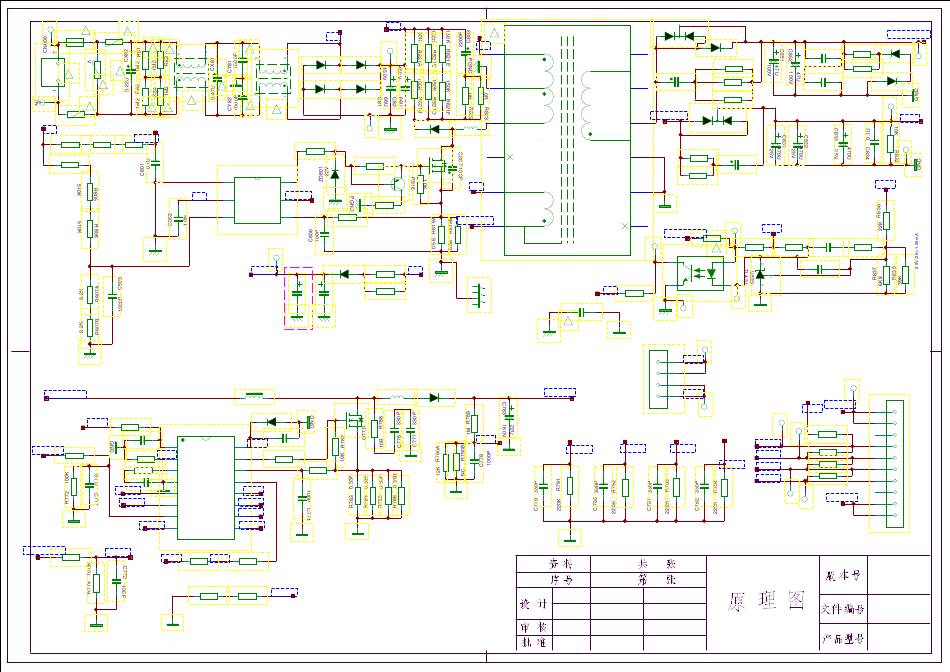Select capacitor C806
The image size is (950, 672).
coord(325,233)
